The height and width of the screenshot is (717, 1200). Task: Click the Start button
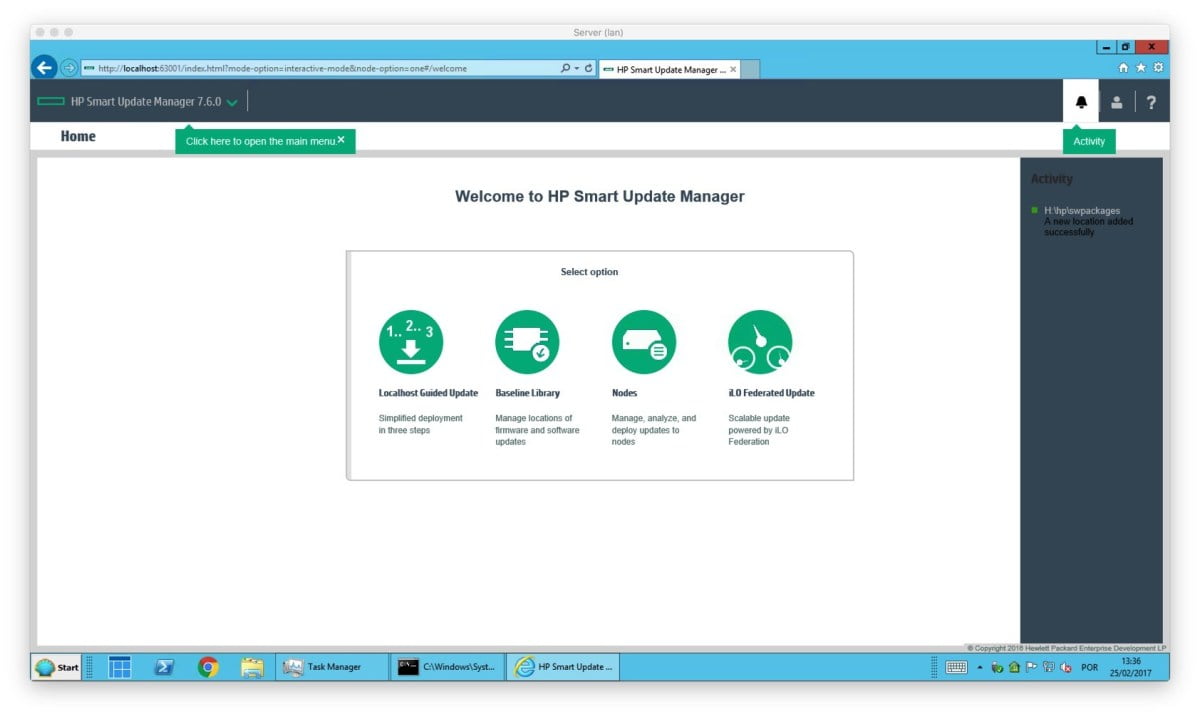point(57,667)
